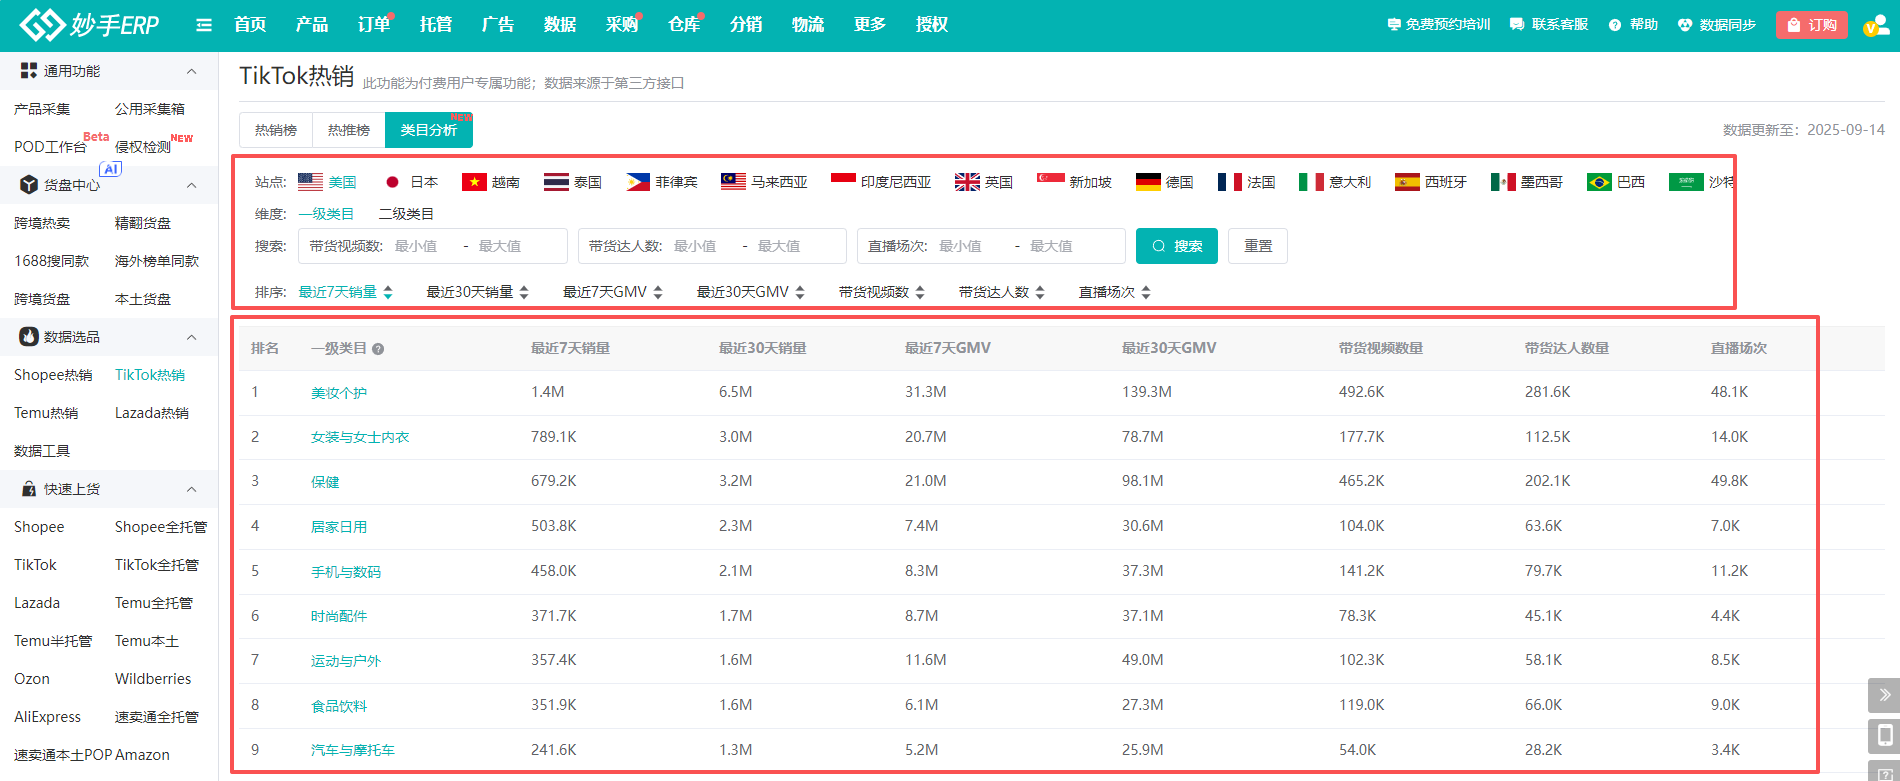The height and width of the screenshot is (781, 1900).
Task: Sort by 最近30天GMV
Action: [751, 292]
